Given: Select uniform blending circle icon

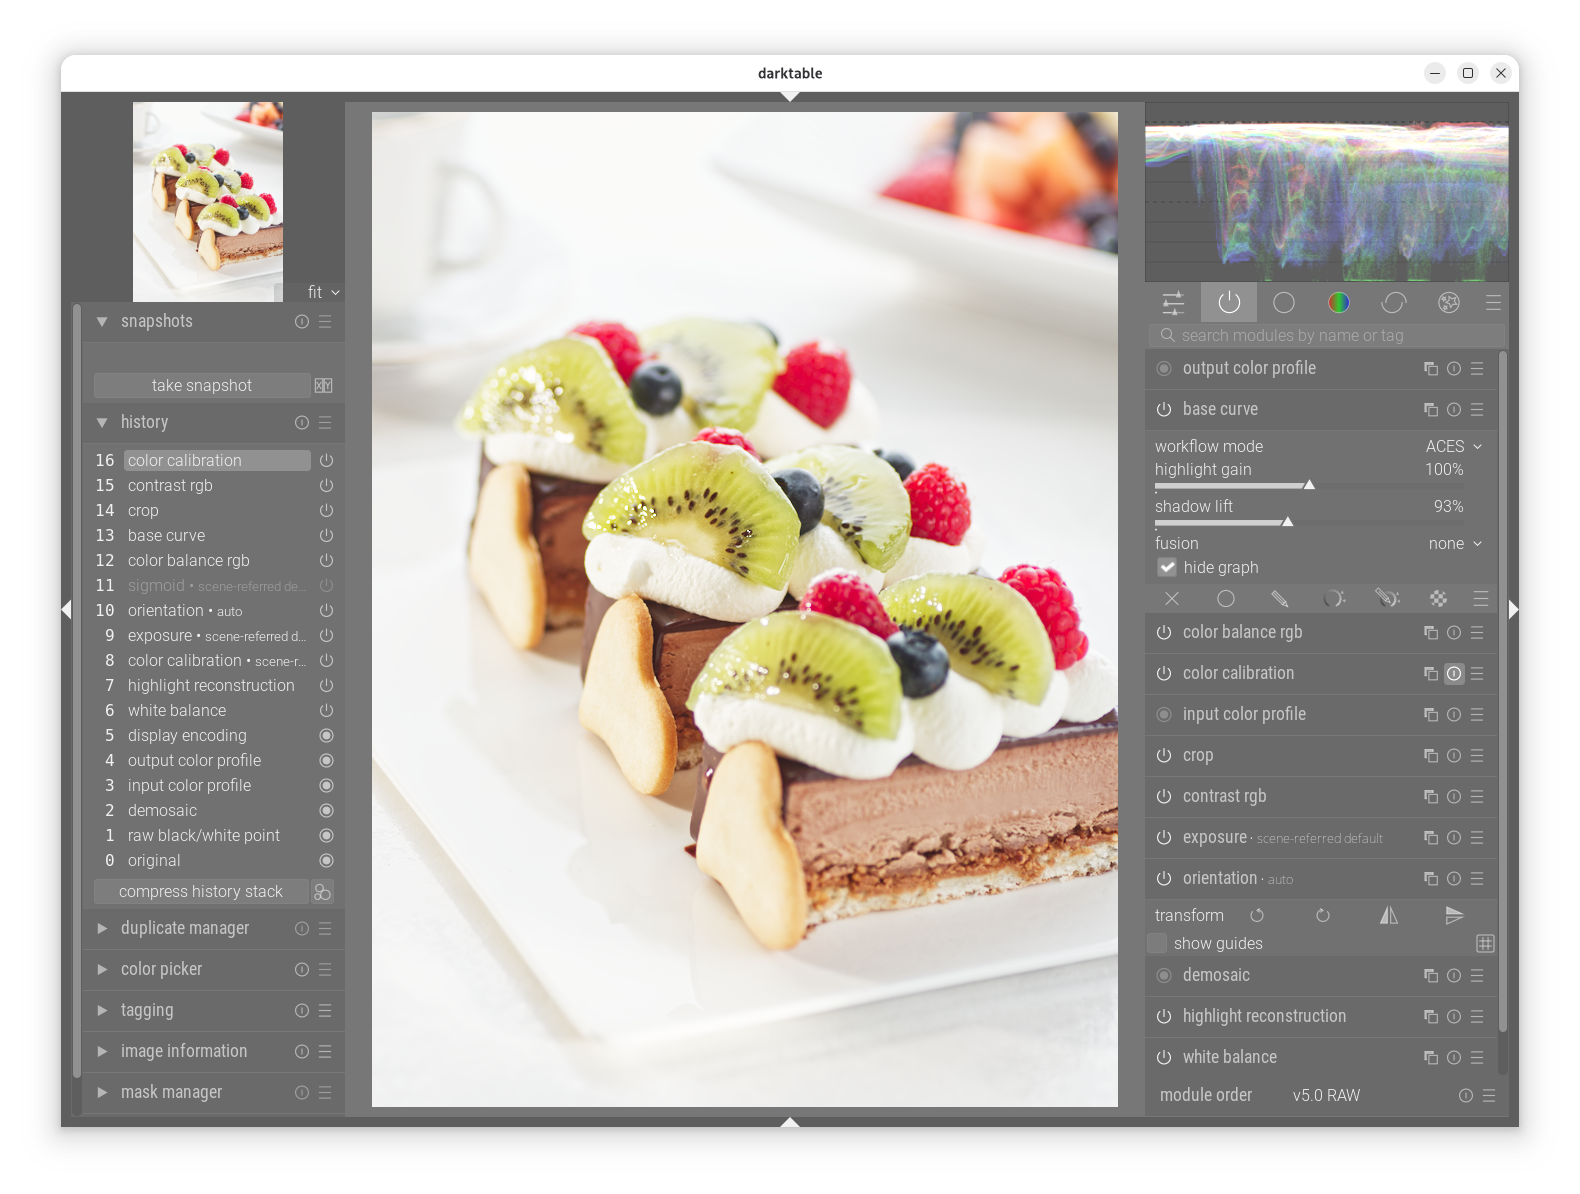Looking at the screenshot, I should (1226, 599).
